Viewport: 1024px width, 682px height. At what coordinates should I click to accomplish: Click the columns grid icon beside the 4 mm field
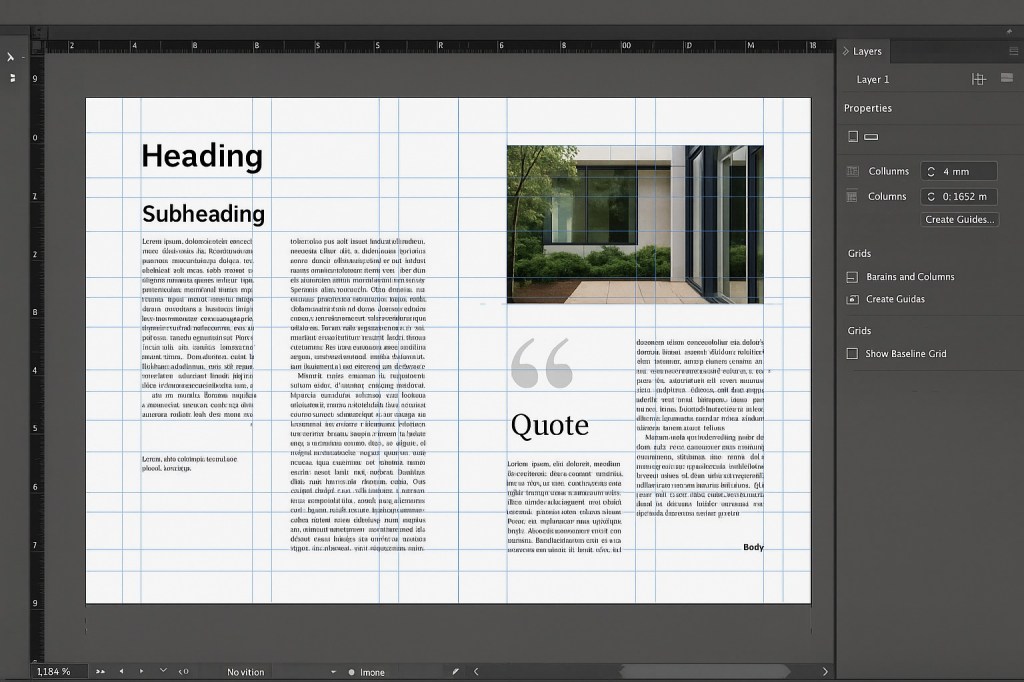coord(853,170)
